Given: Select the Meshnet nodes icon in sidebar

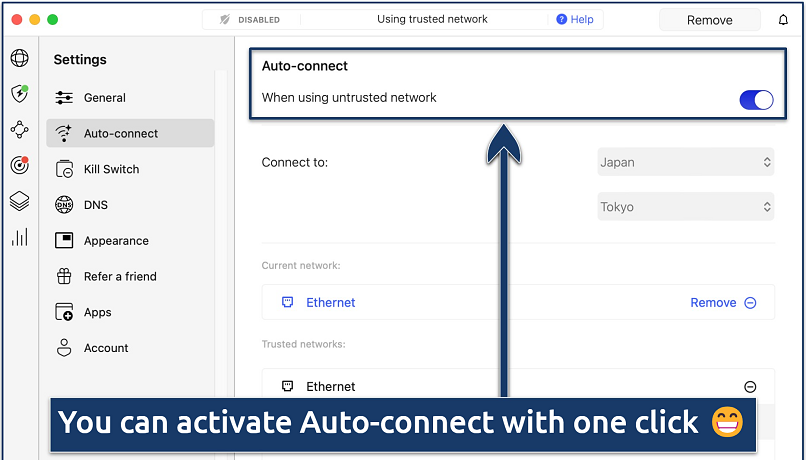Looking at the screenshot, I should click(x=19, y=129).
